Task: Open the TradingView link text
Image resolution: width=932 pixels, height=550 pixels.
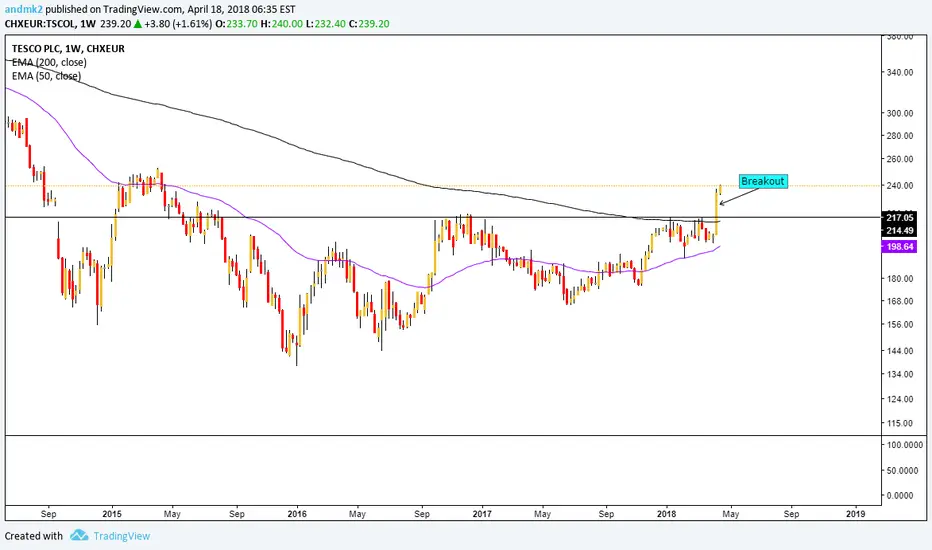Action: pyautogui.click(x=122, y=536)
